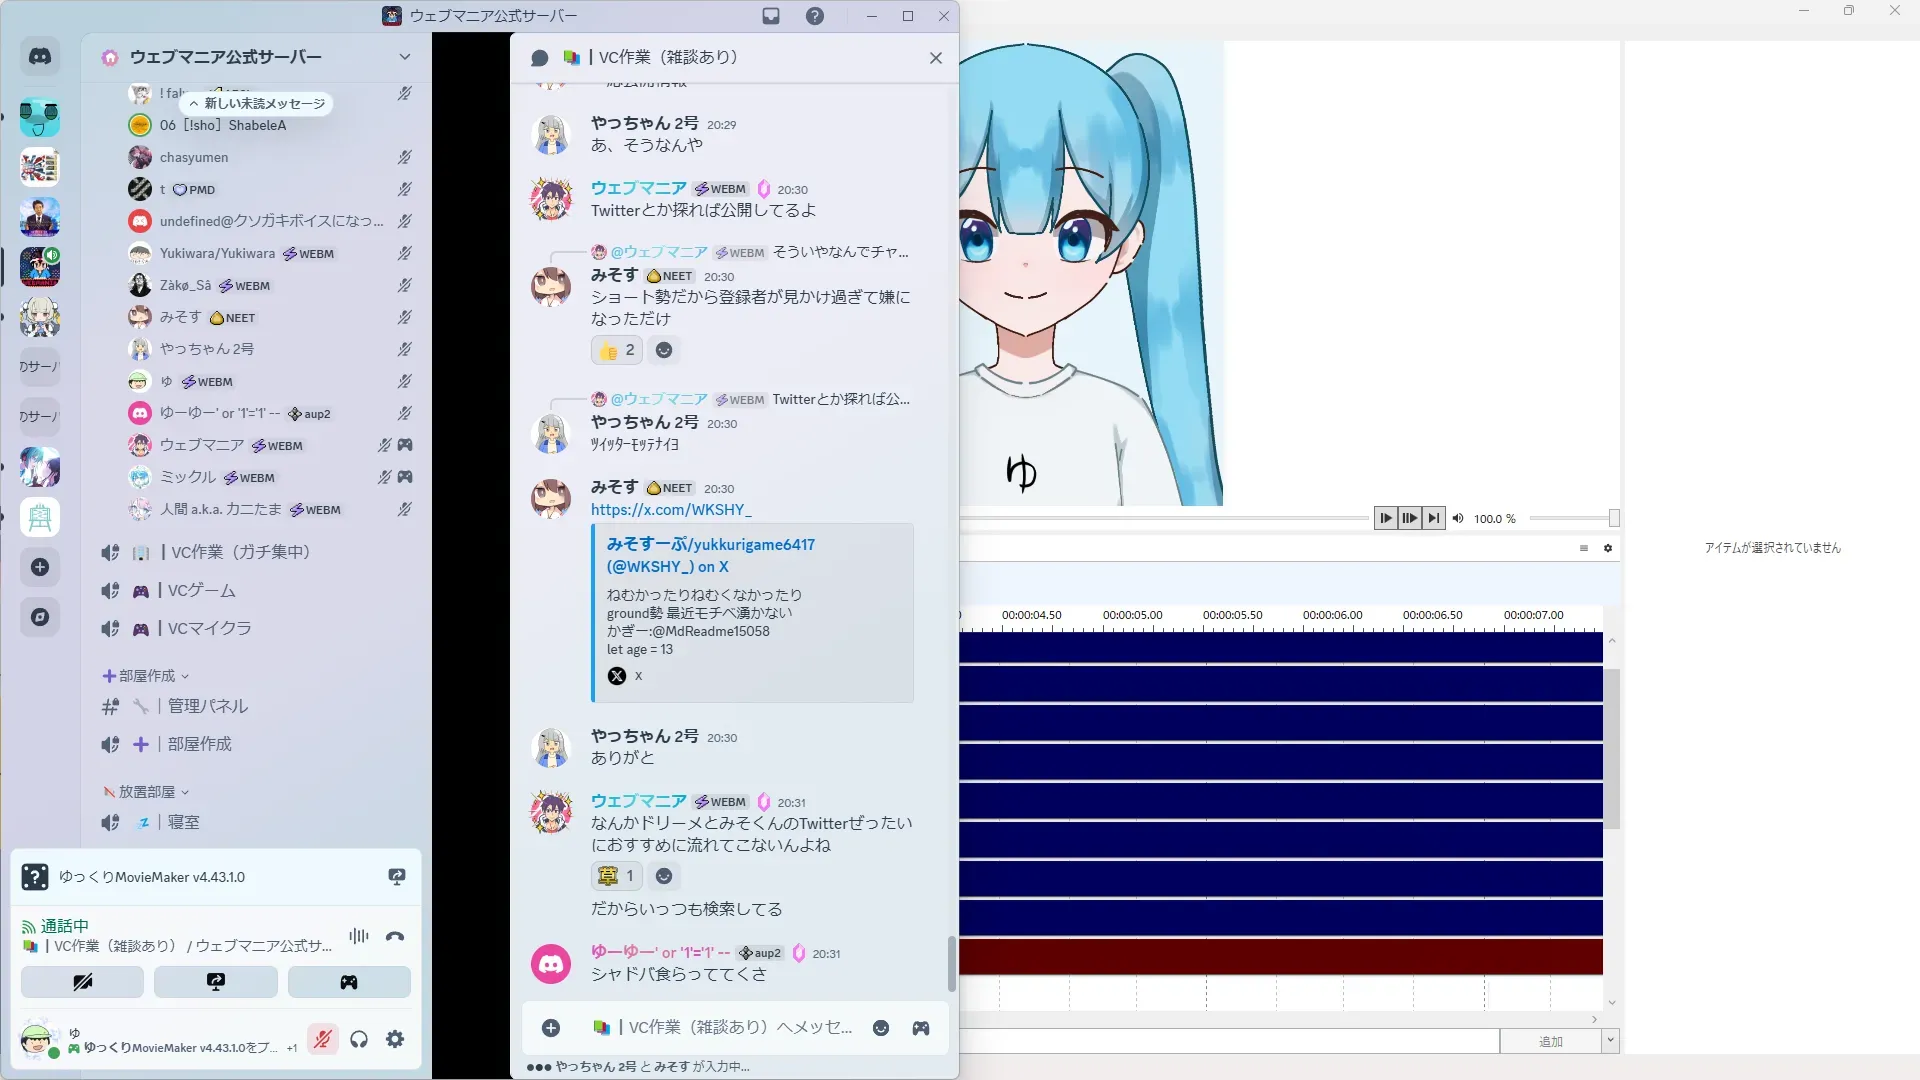Open the emoji picker in message box

881,1028
